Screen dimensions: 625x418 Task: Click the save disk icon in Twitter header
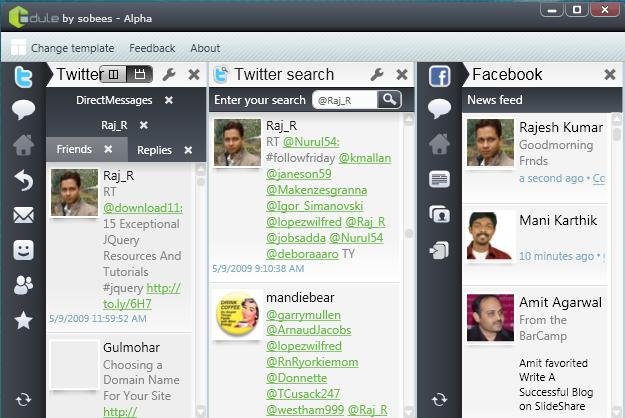140,74
